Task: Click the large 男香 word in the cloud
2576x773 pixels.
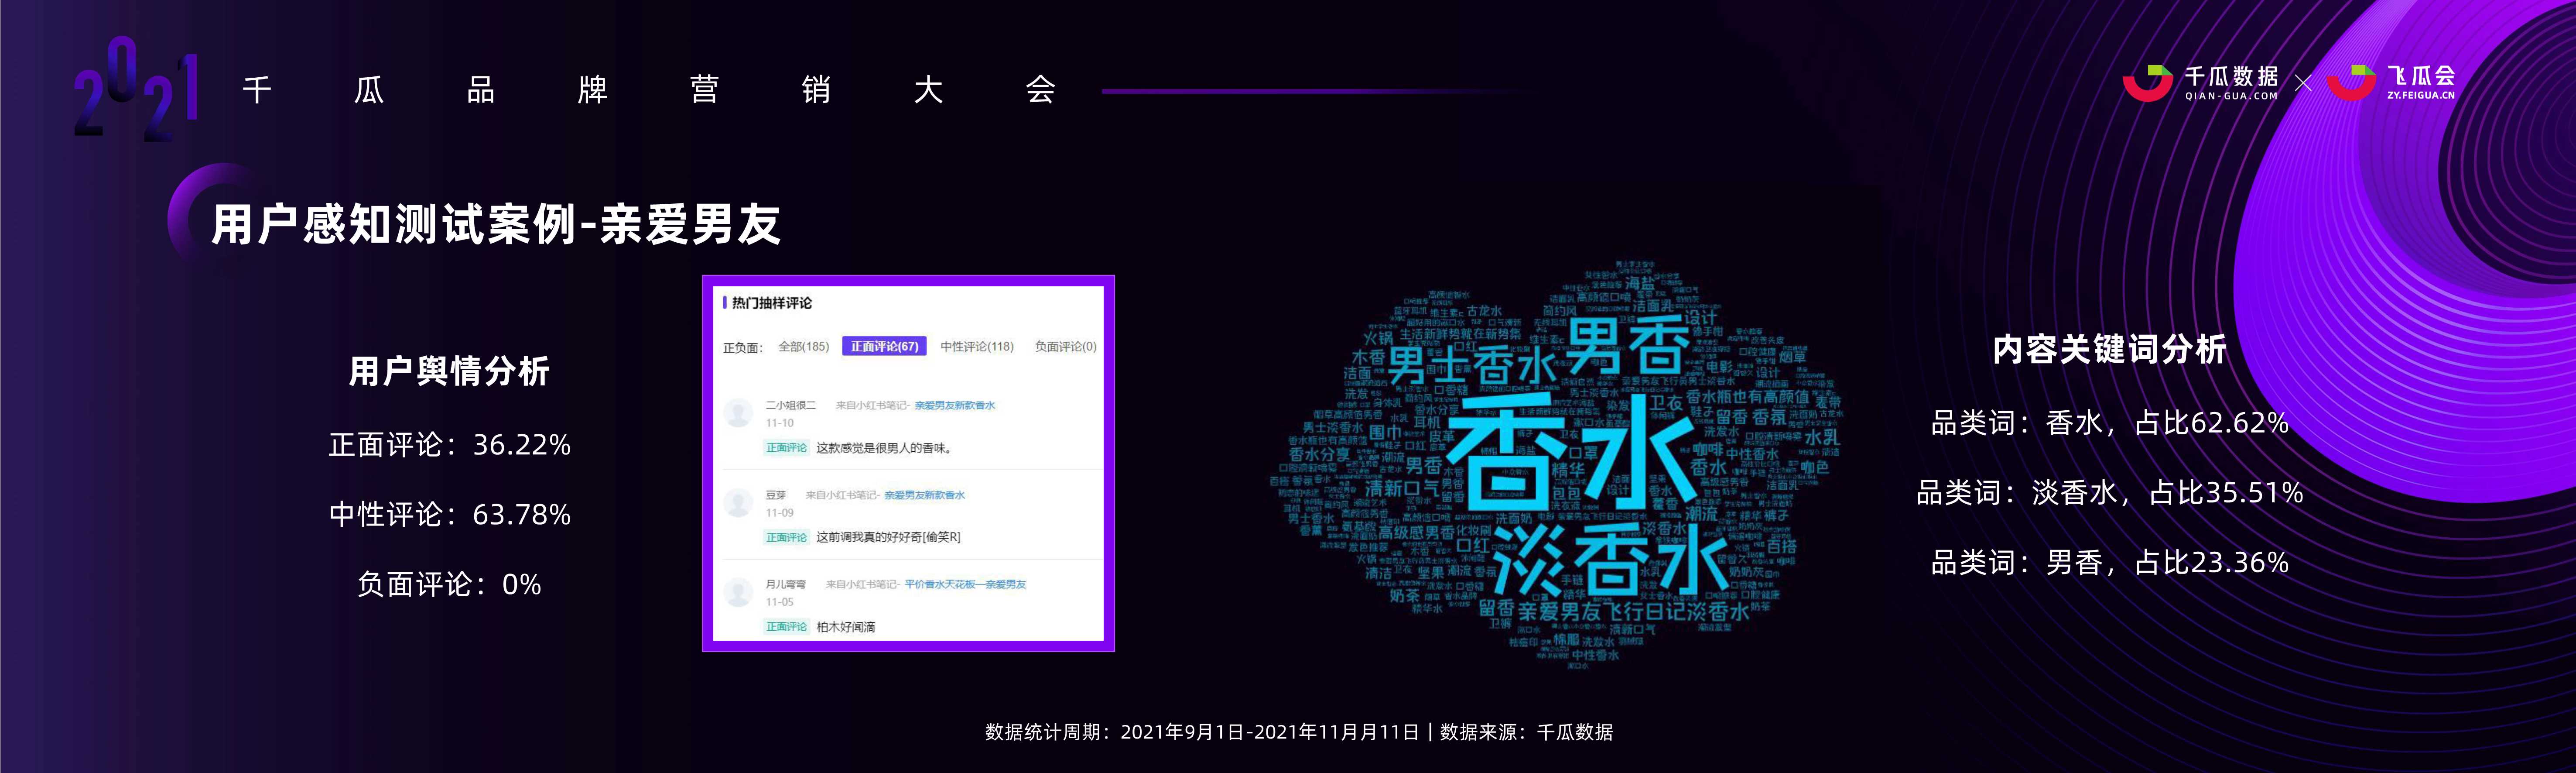Action: [1627, 346]
